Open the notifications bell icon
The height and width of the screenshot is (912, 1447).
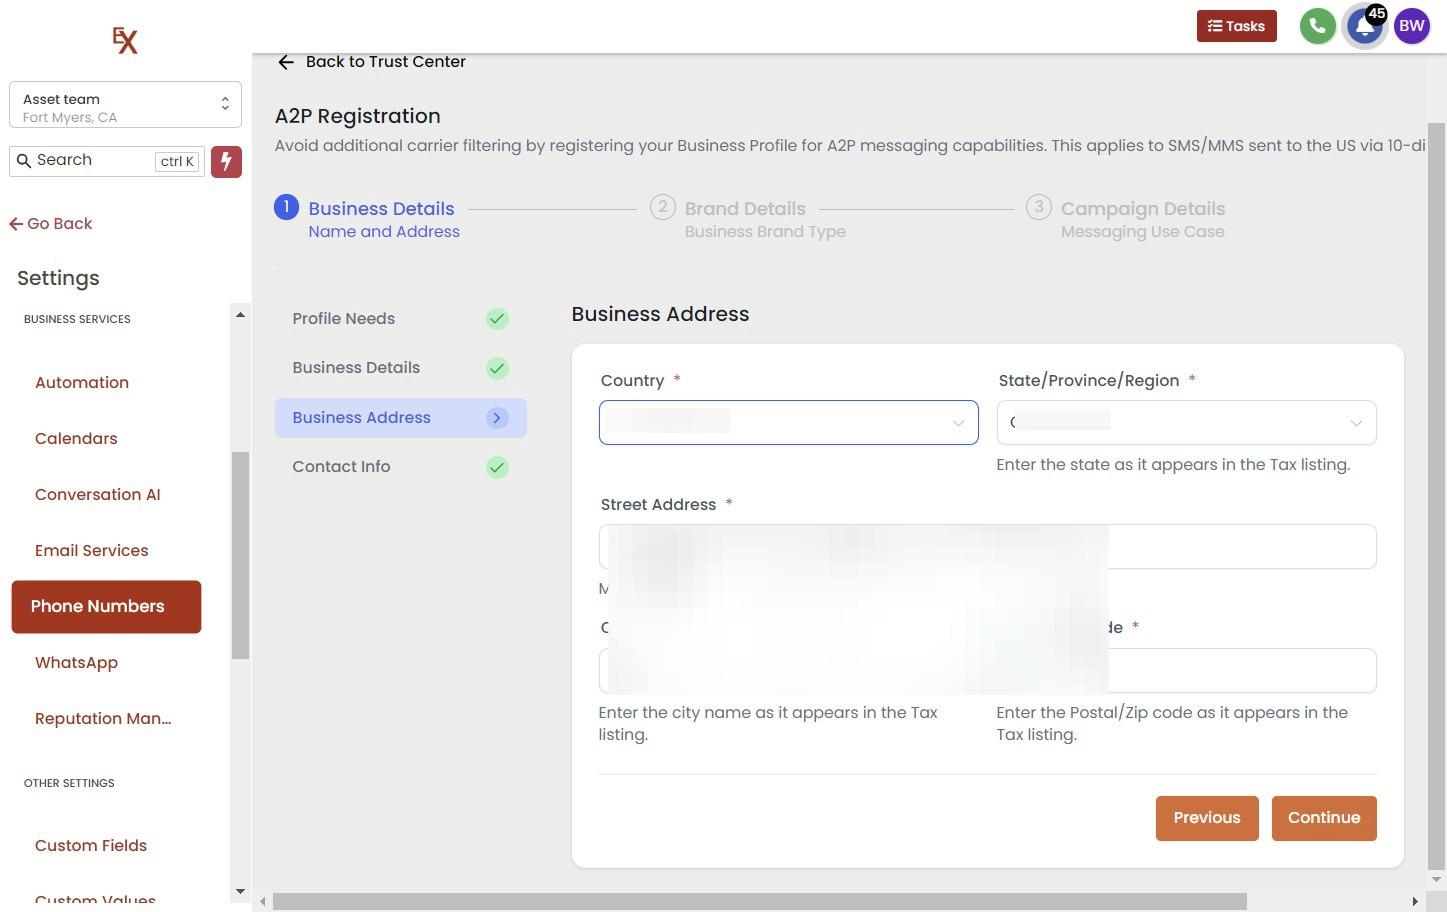(1364, 26)
